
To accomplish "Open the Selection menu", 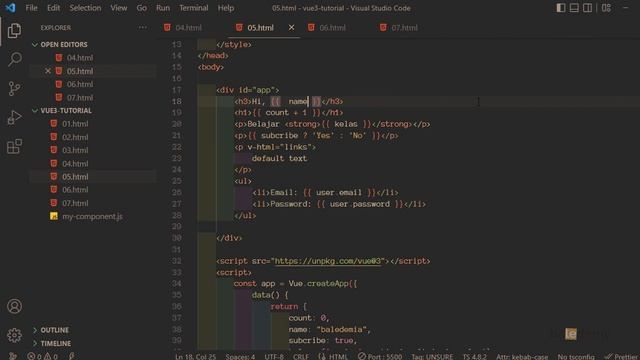I will click(85, 8).
